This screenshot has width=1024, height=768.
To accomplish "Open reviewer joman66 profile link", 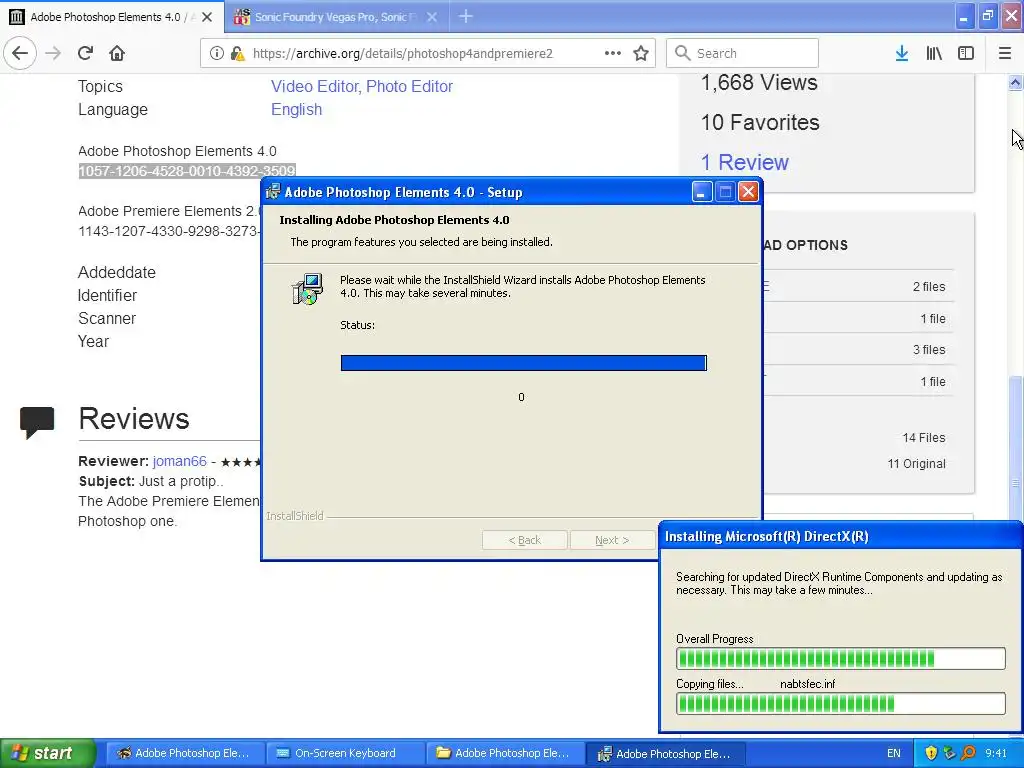I will coord(180,461).
